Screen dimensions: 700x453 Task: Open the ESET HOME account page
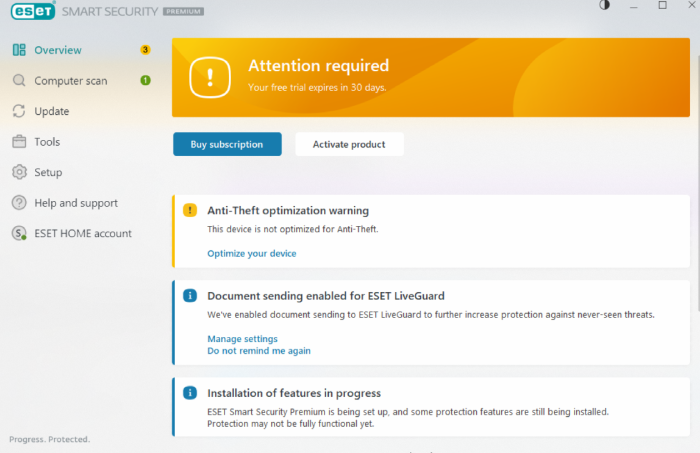click(x=81, y=233)
